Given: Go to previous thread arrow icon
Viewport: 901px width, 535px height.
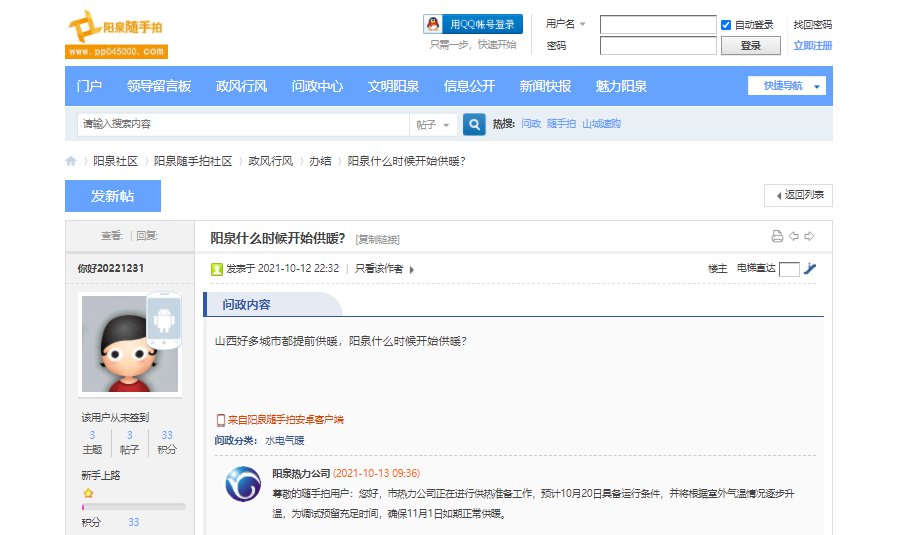Looking at the screenshot, I should coord(793,237).
